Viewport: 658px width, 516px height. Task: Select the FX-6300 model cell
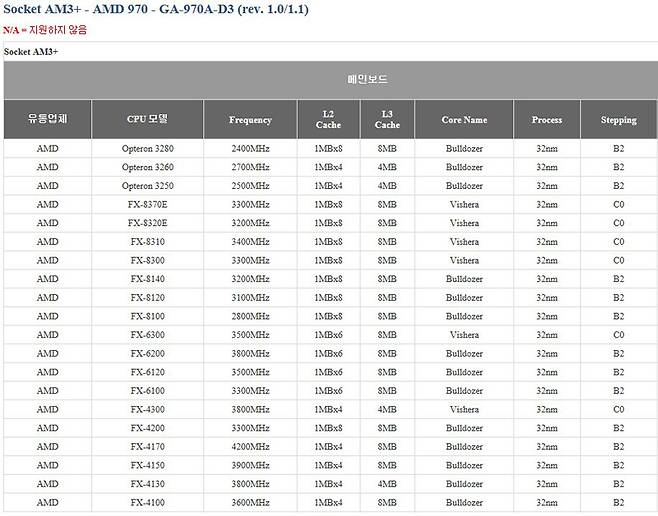tap(148, 335)
